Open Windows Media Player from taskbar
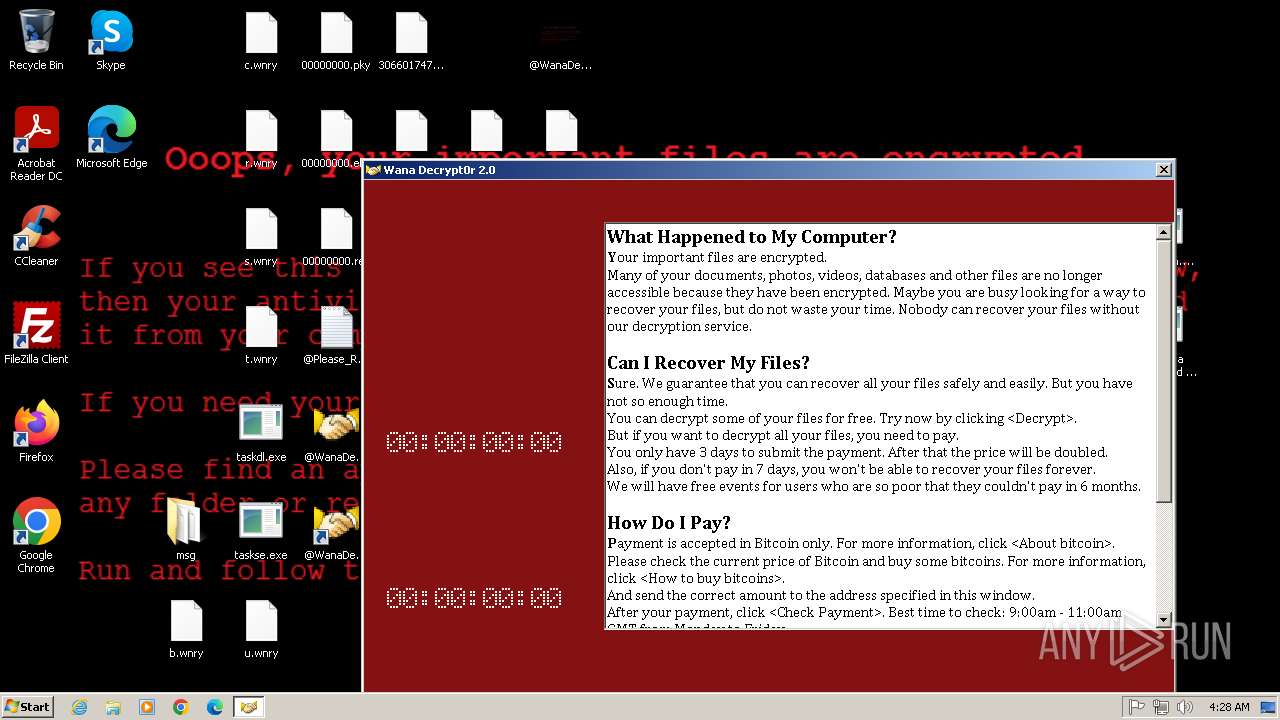The width and height of the screenshot is (1280, 720). 147,707
